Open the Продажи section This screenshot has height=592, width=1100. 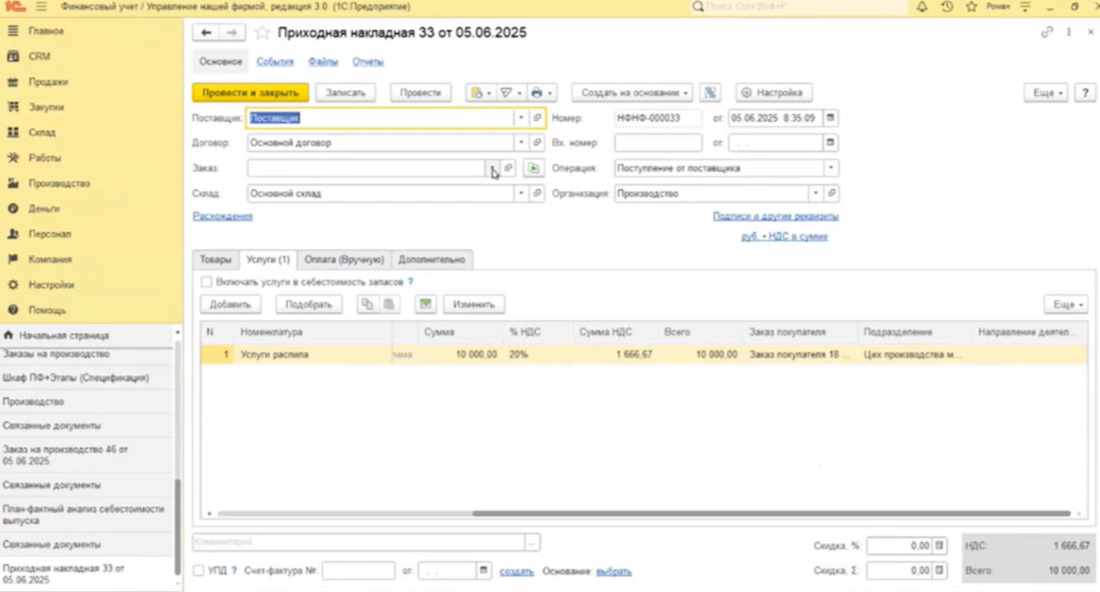coord(48,82)
